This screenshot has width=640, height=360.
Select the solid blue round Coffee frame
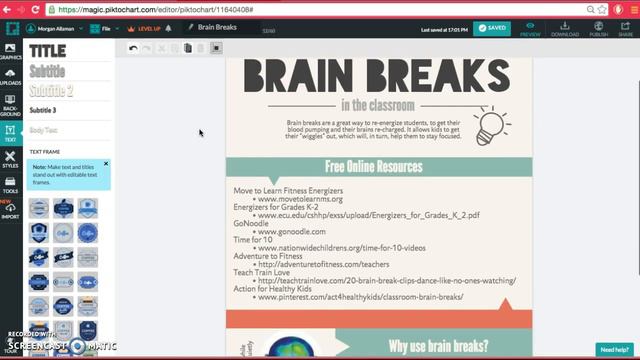[x=88, y=233]
